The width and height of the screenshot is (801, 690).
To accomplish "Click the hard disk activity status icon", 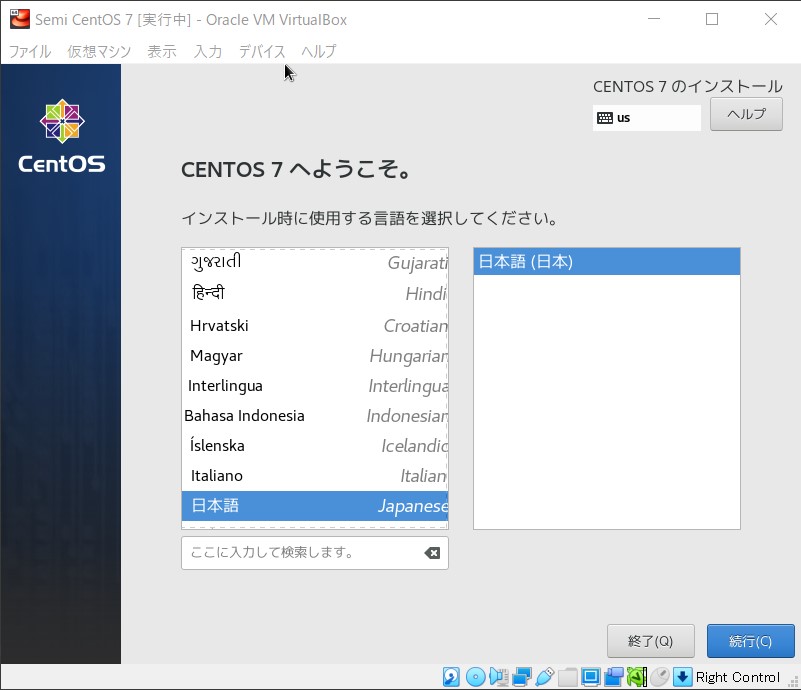I will coord(451,677).
